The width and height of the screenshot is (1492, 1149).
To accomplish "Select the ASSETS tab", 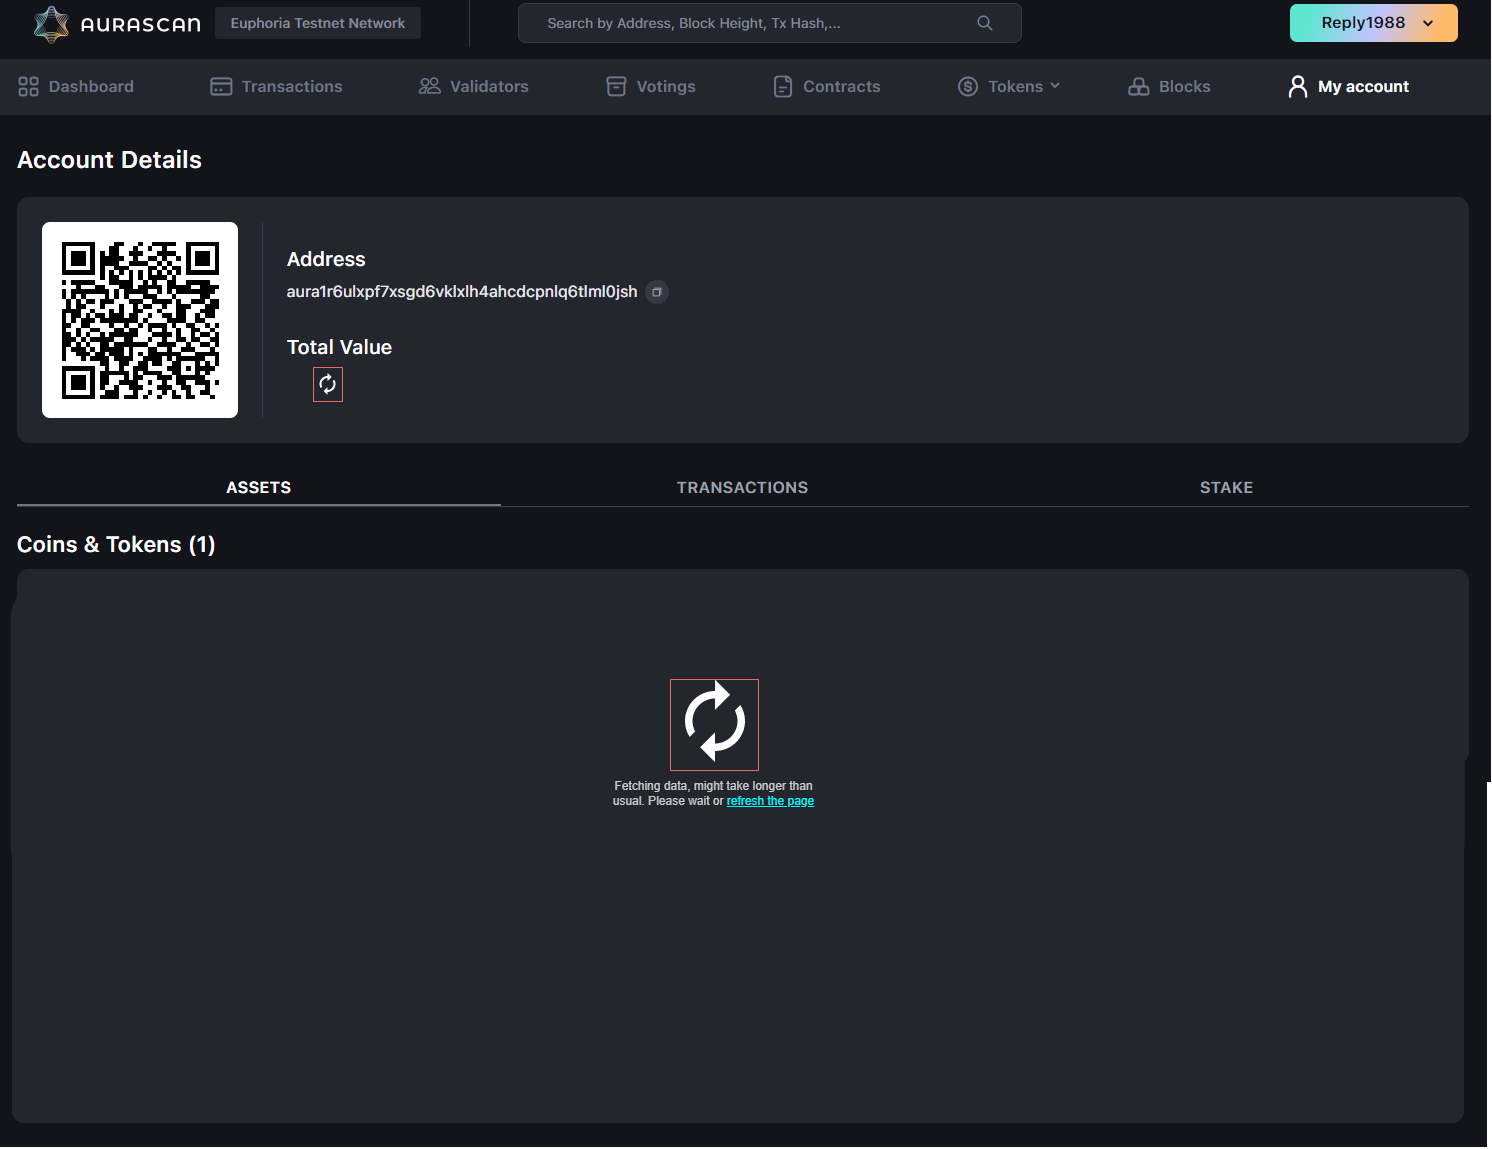I will tap(258, 487).
